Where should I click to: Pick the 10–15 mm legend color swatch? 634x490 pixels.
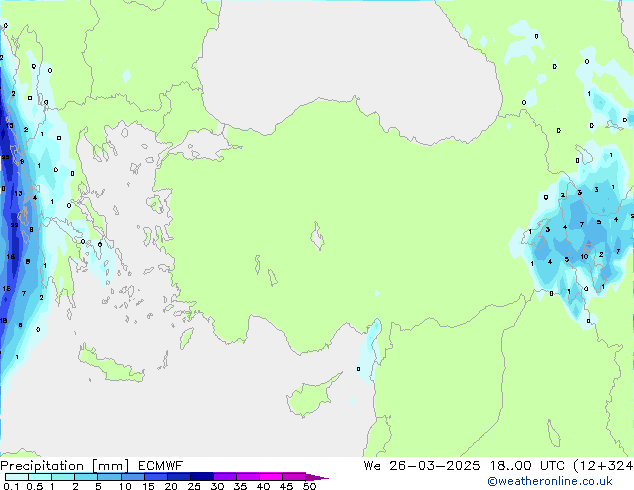(133, 477)
